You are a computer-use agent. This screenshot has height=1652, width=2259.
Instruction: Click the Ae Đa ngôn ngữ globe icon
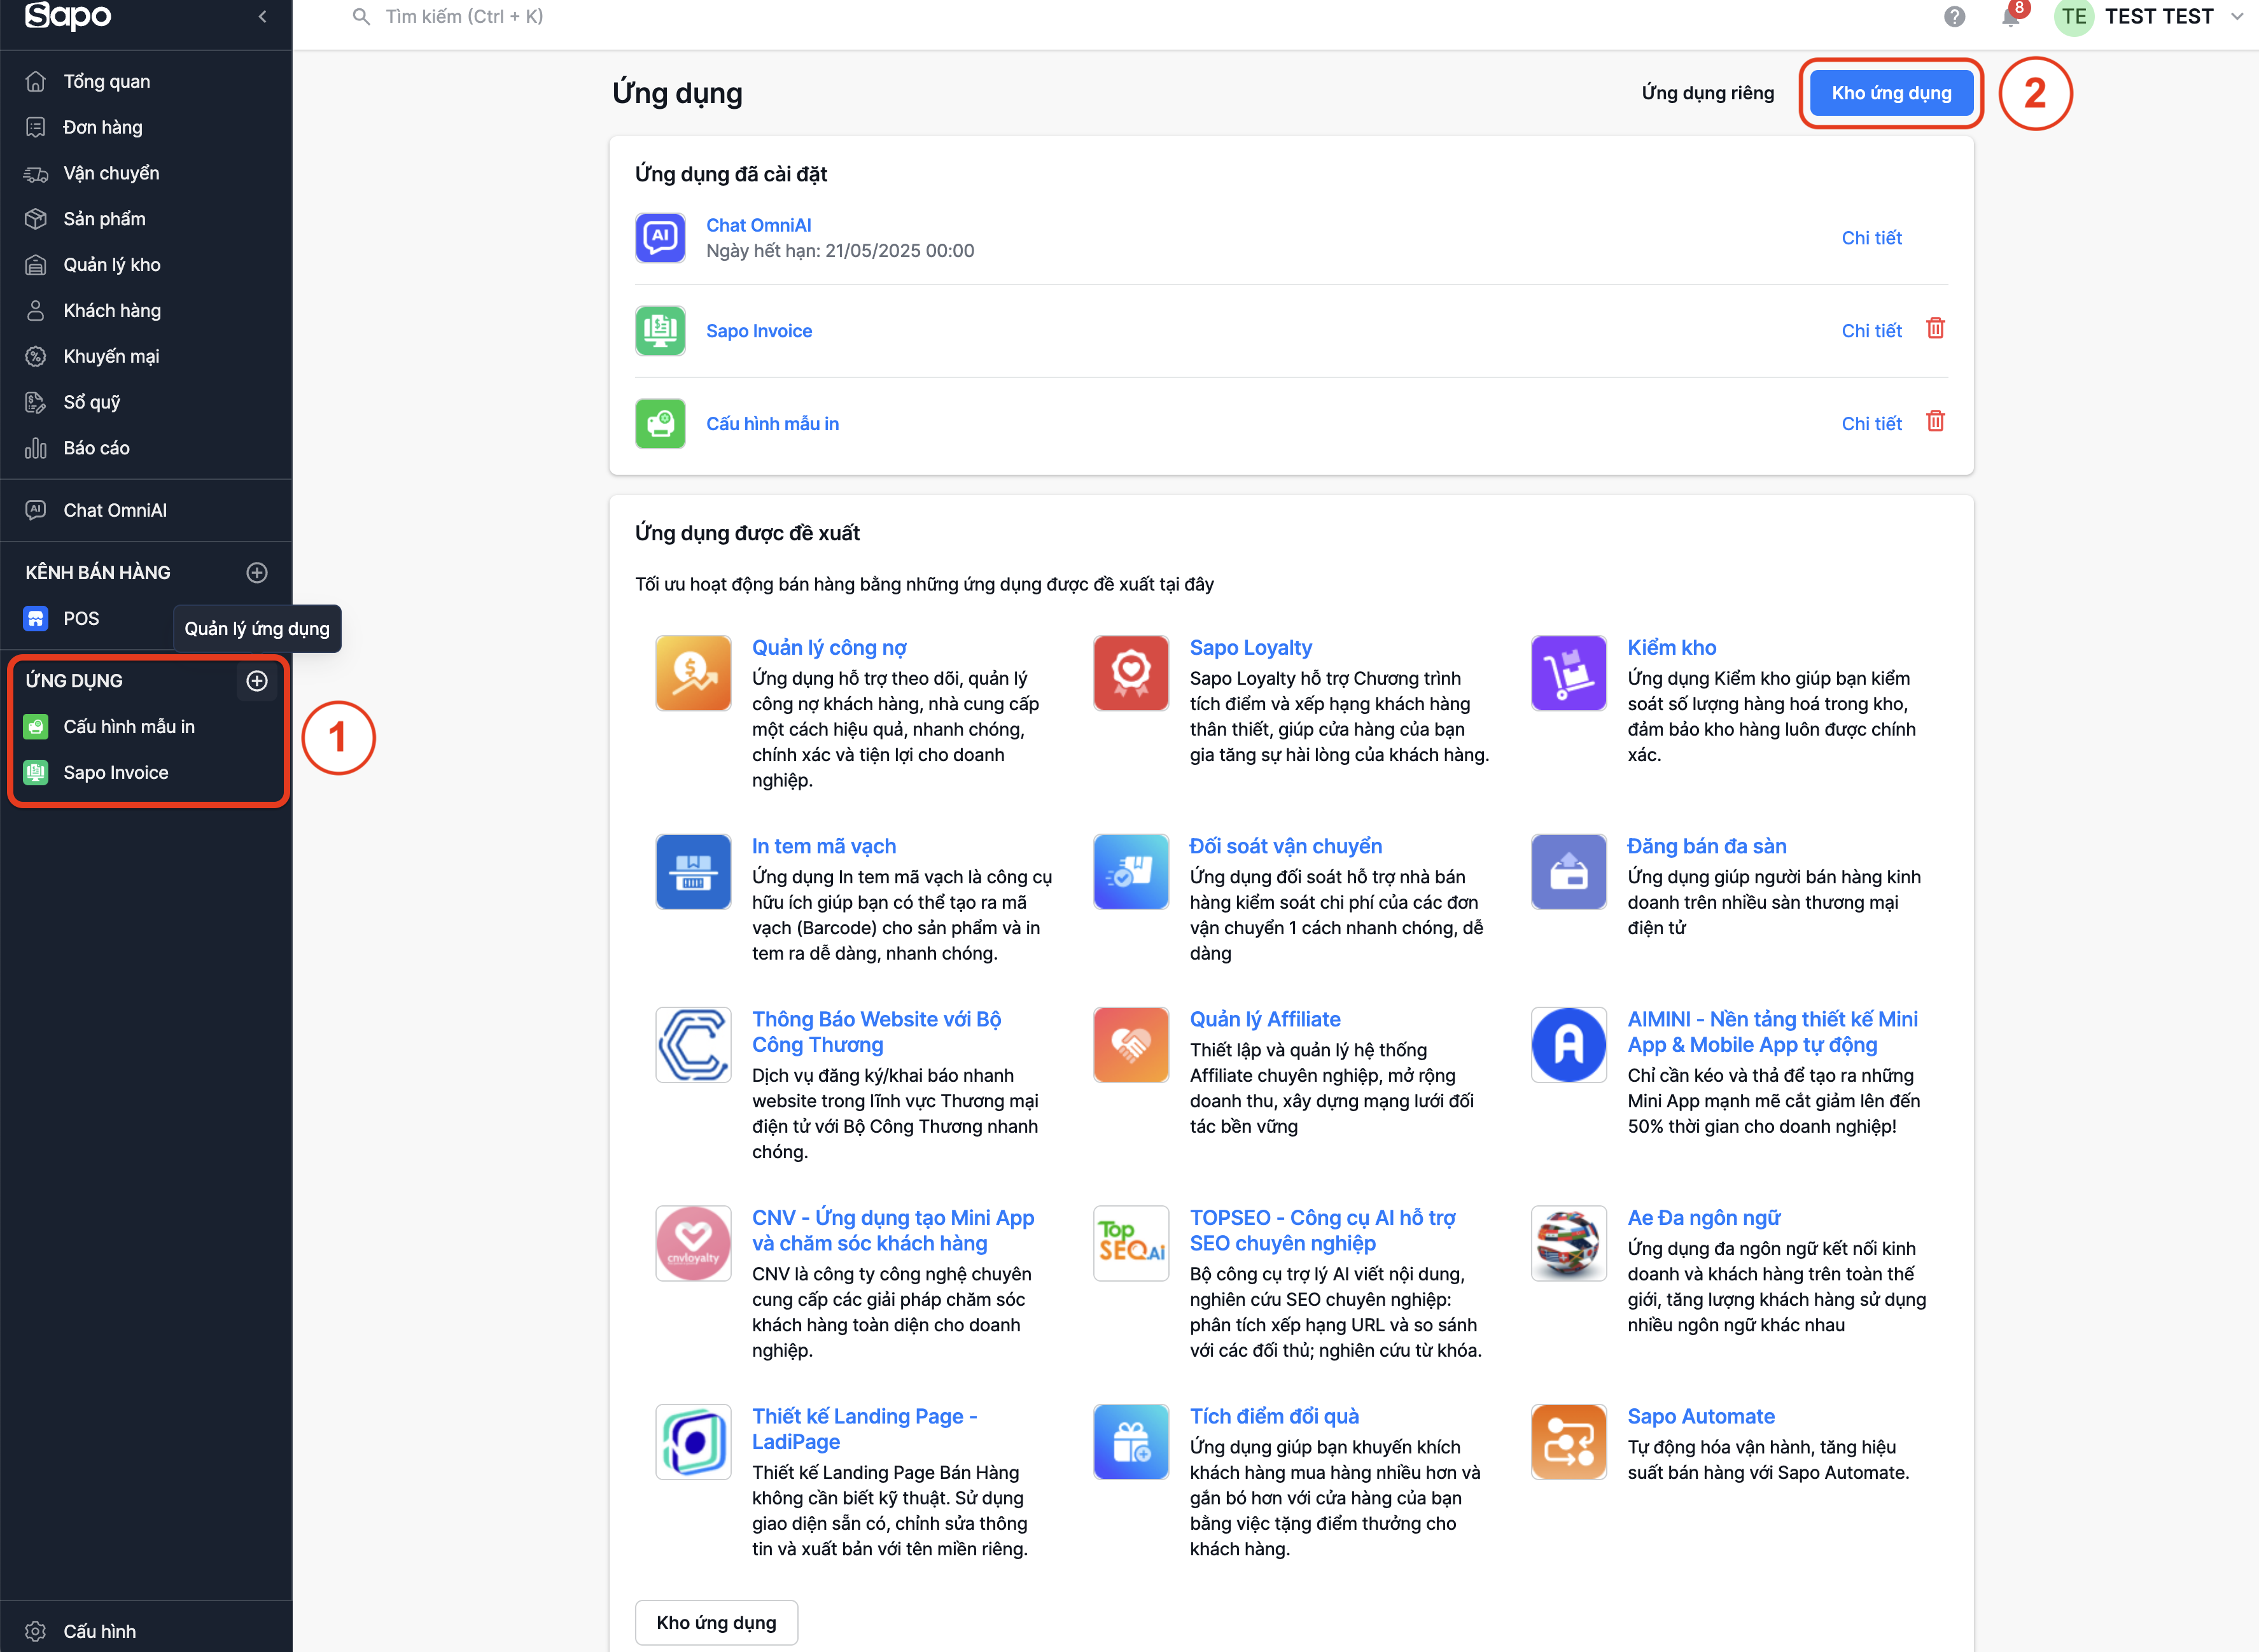(1569, 1243)
